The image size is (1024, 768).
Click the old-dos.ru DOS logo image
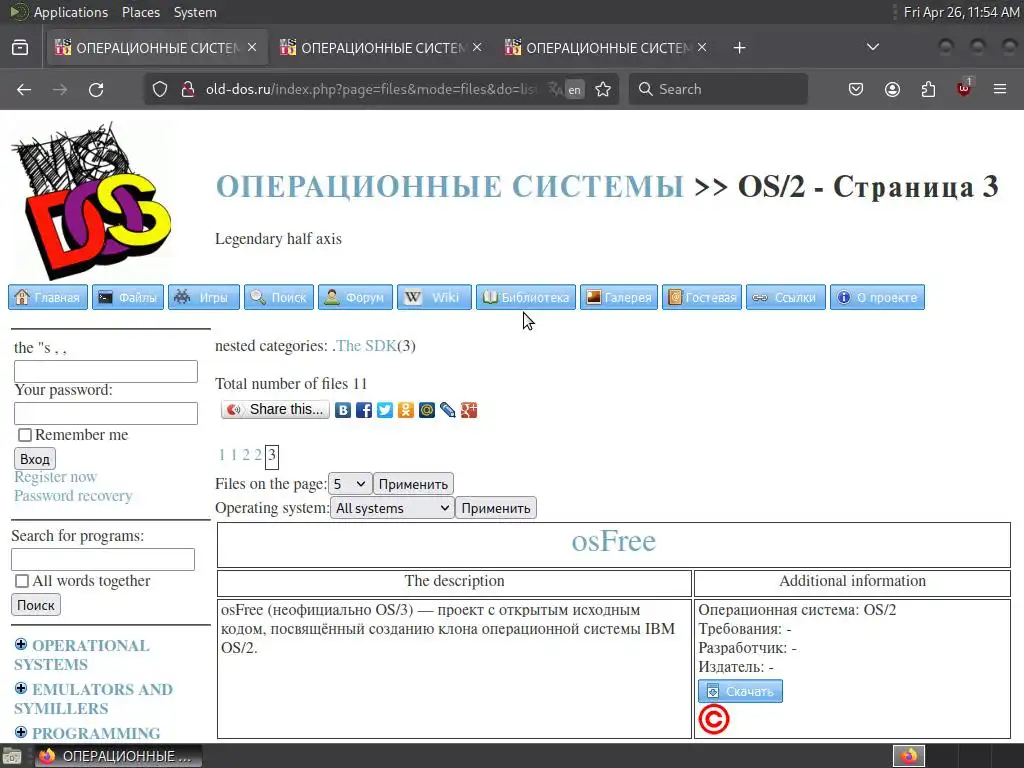tap(91, 200)
